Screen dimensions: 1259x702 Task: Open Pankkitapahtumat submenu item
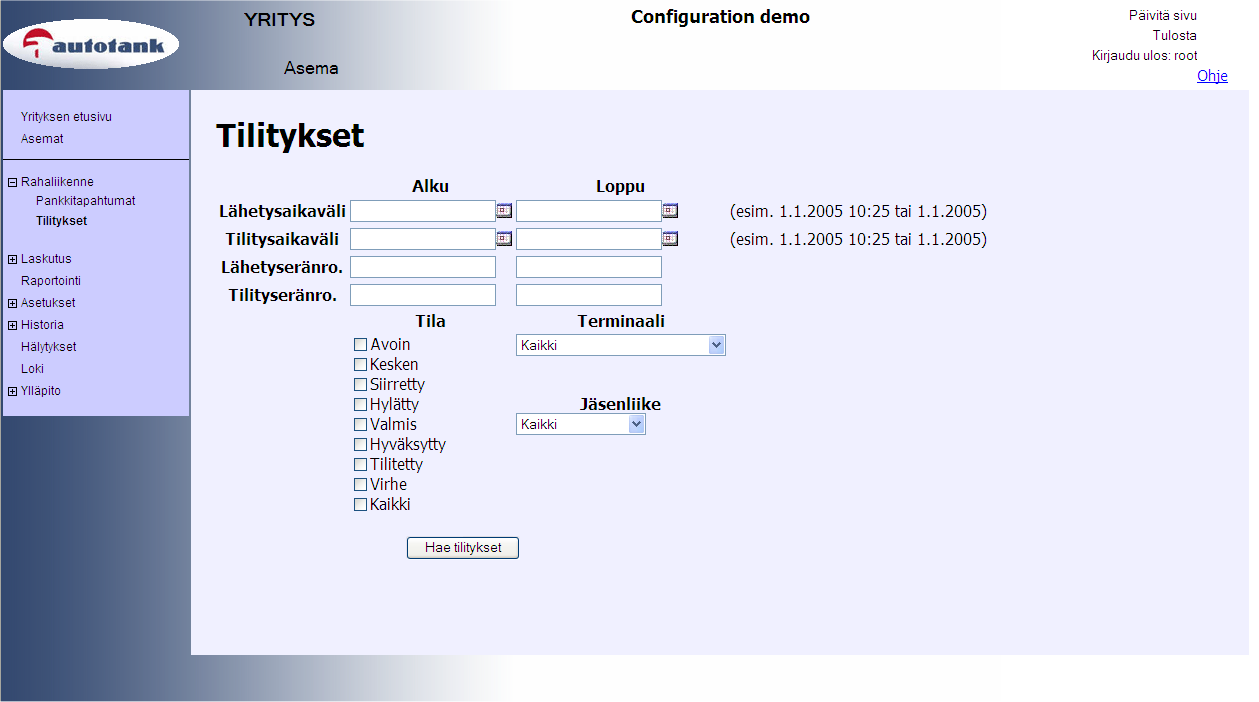pyautogui.click(x=85, y=201)
